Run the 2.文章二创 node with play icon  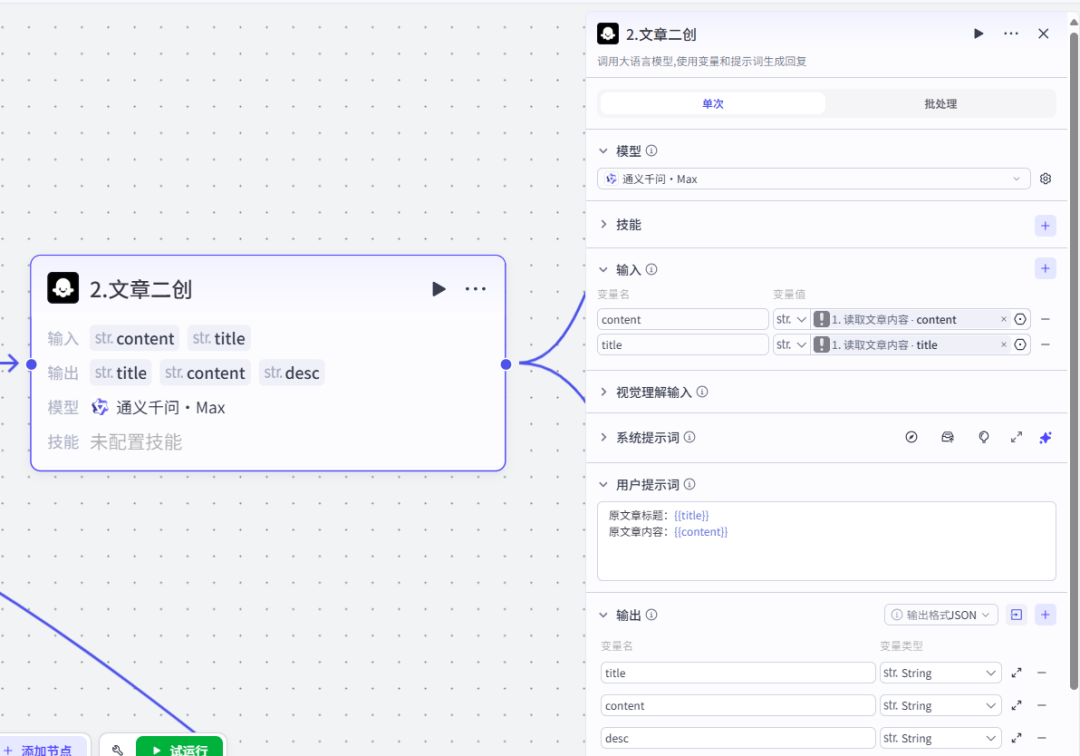978,33
